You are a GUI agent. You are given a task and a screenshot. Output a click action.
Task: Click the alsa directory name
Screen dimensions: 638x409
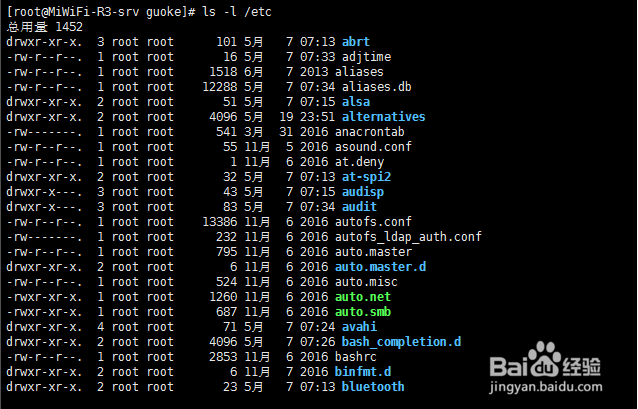pyautogui.click(x=355, y=102)
